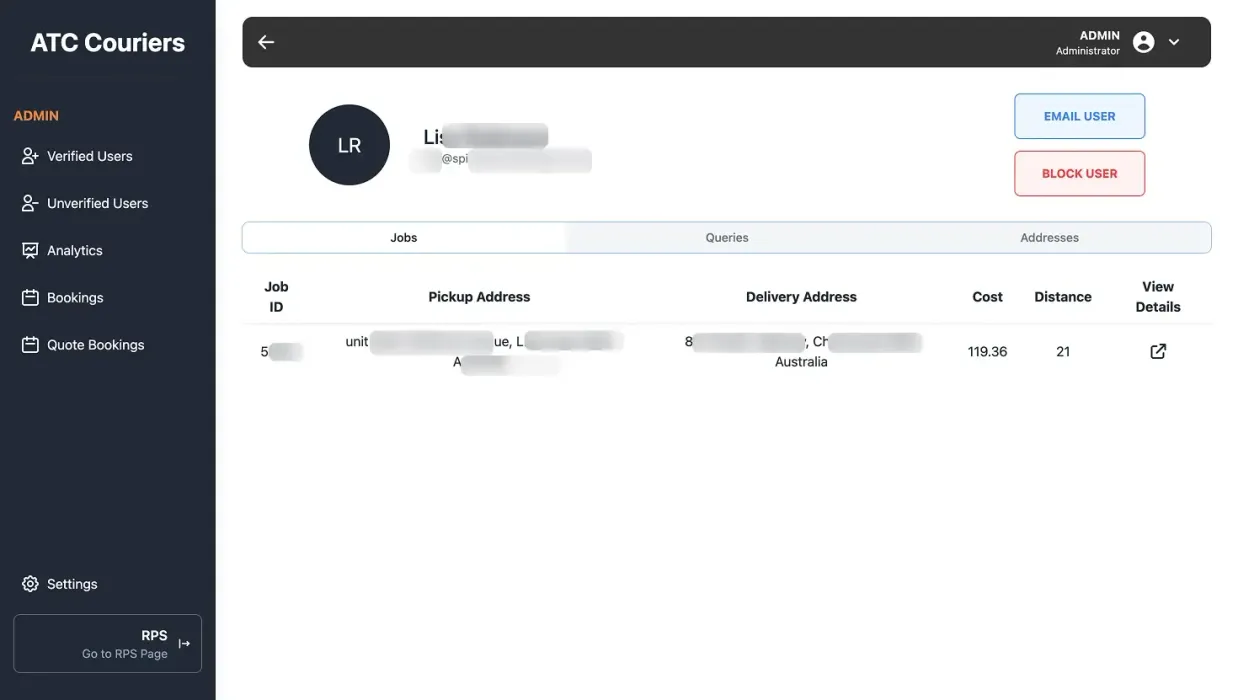The width and height of the screenshot is (1238, 700).
Task: Click the delivery address text with Australia
Action: pyautogui.click(x=801, y=352)
